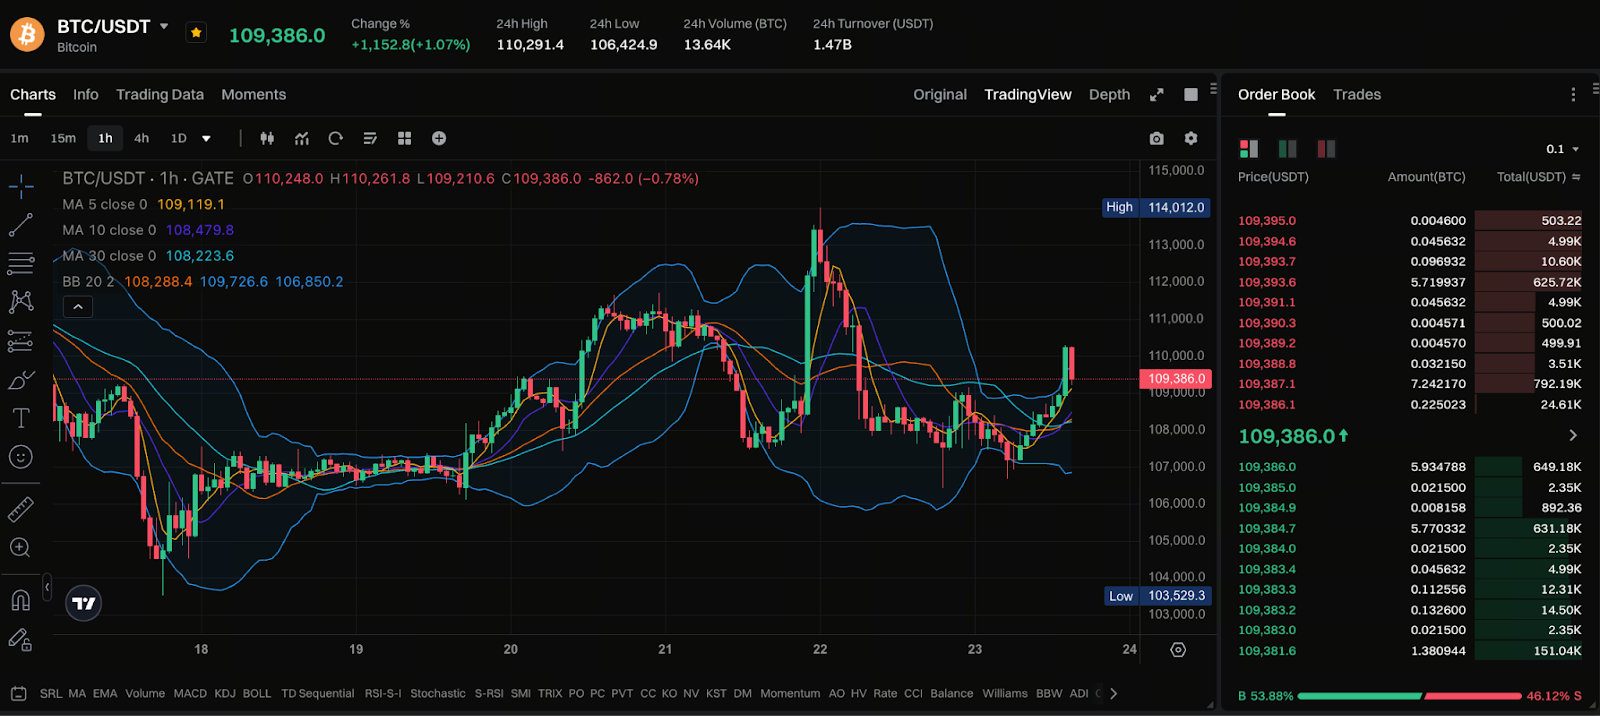The width and height of the screenshot is (1600, 716).
Task: Select the 4h timeframe button
Action: (141, 138)
